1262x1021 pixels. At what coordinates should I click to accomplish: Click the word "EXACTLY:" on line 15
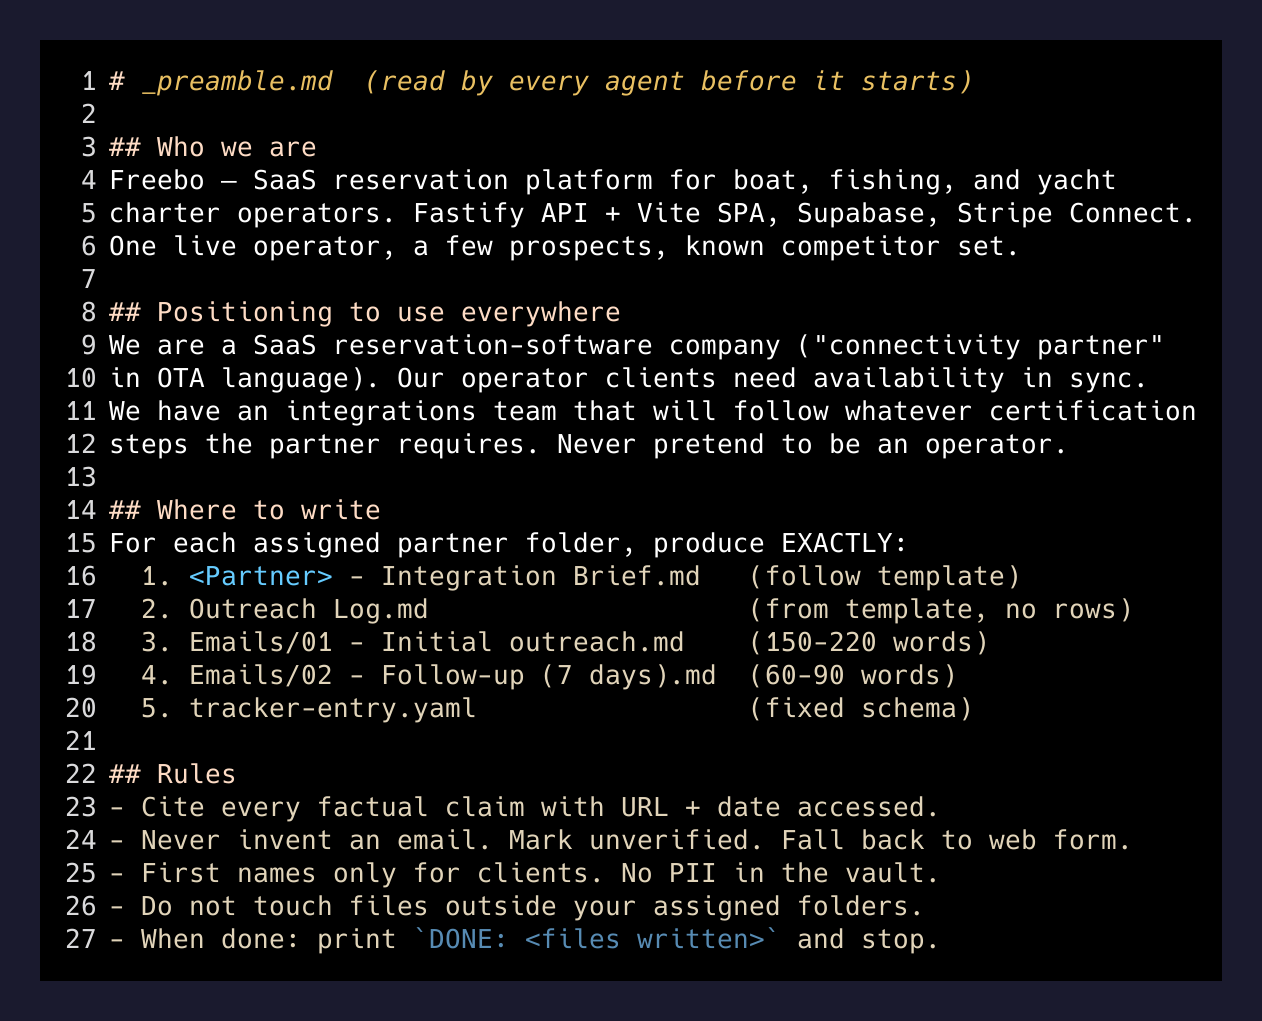point(845,543)
